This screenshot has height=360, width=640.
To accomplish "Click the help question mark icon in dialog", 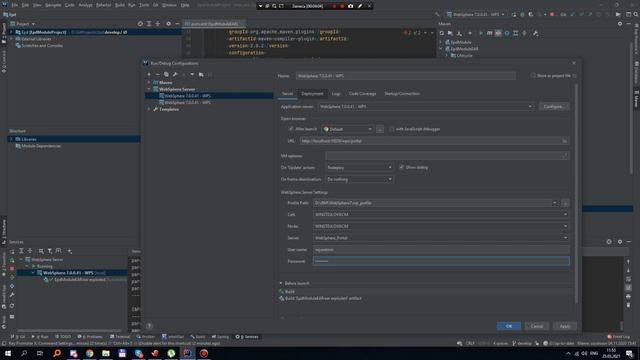I will (x=149, y=326).
